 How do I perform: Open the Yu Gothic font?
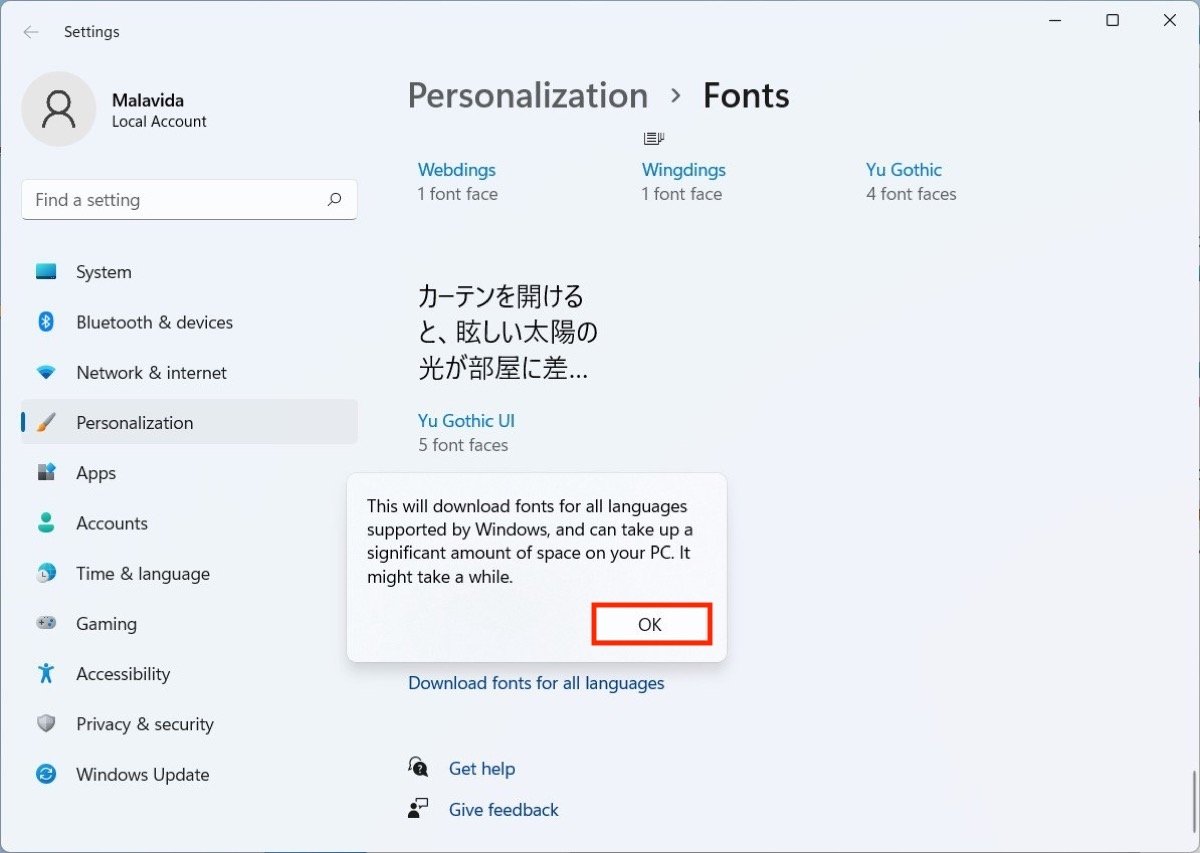click(904, 170)
